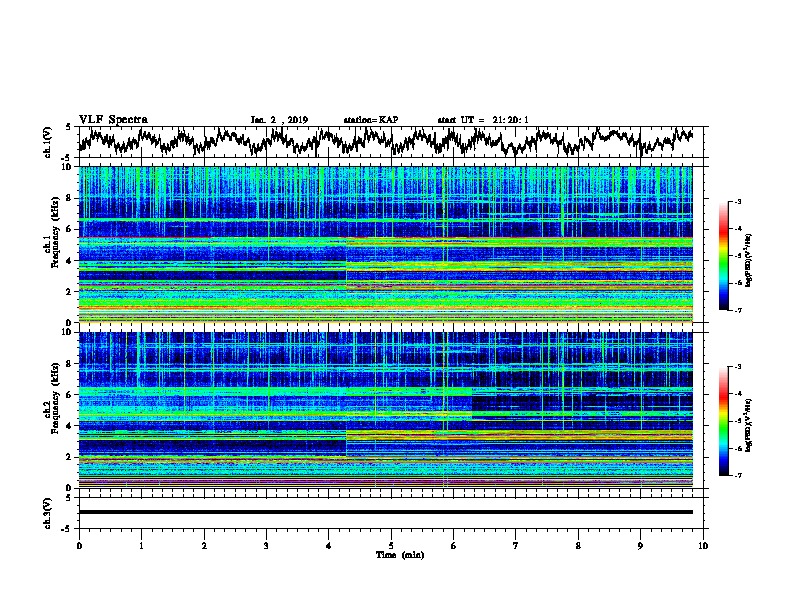Click the "6" tick on the time axis
Image resolution: width=792 pixels, height=612 pixels.
click(454, 546)
